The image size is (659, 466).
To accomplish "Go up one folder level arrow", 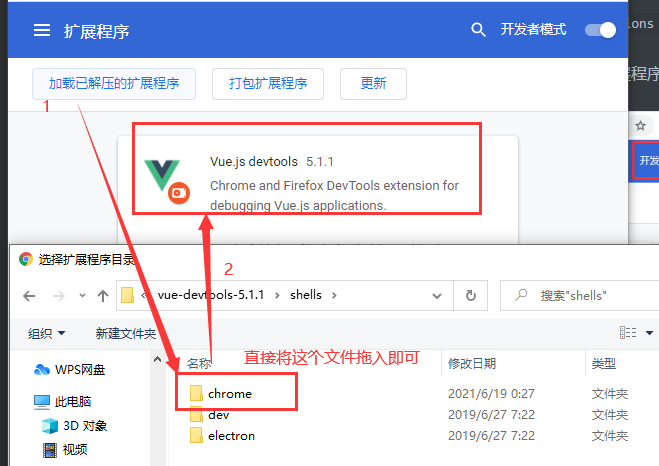I will tap(103, 296).
